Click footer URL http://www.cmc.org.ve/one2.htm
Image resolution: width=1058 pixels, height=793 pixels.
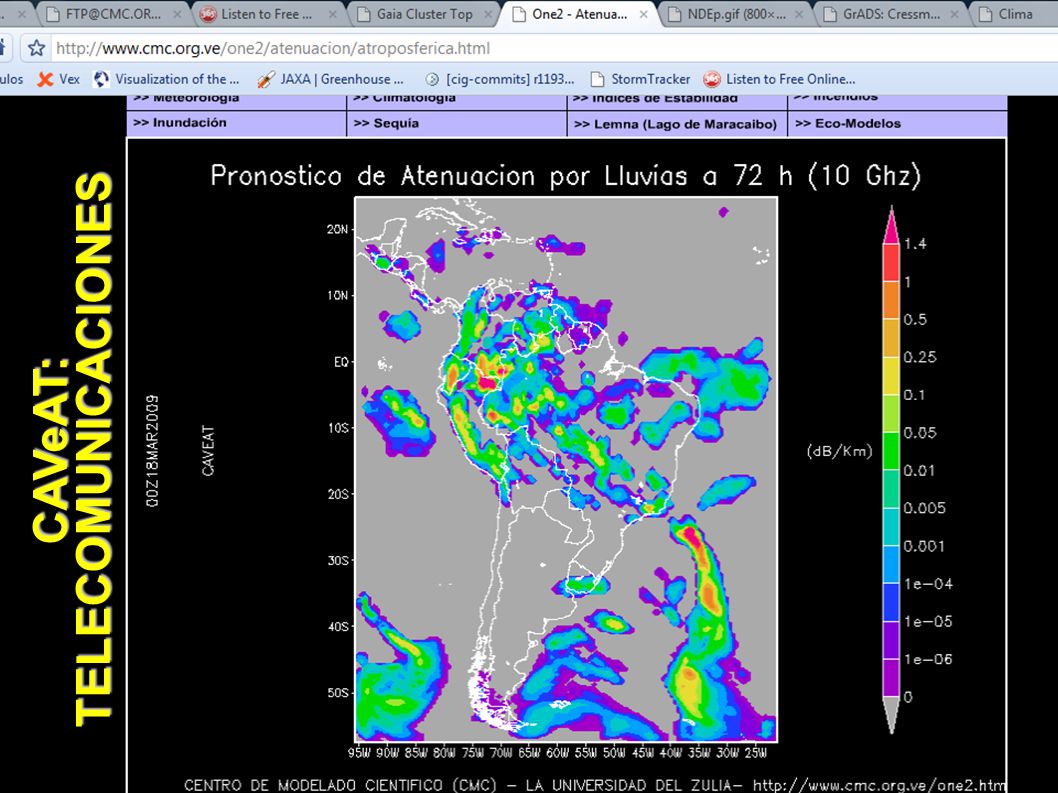[x=879, y=786]
